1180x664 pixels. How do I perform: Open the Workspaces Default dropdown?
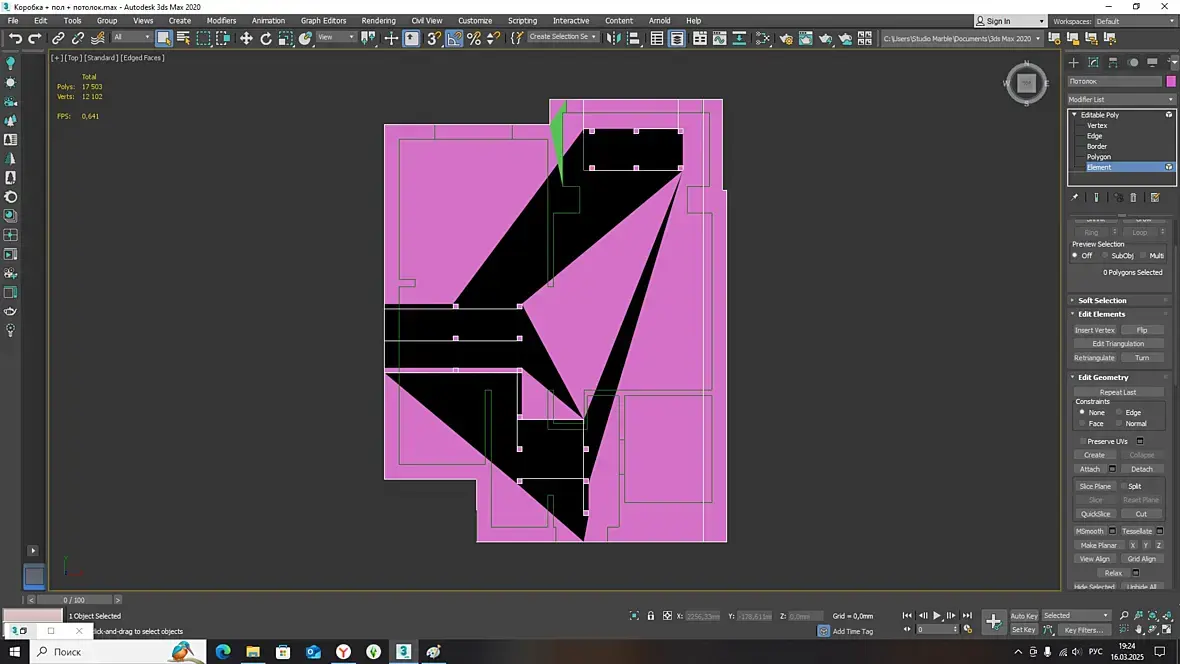1134,21
